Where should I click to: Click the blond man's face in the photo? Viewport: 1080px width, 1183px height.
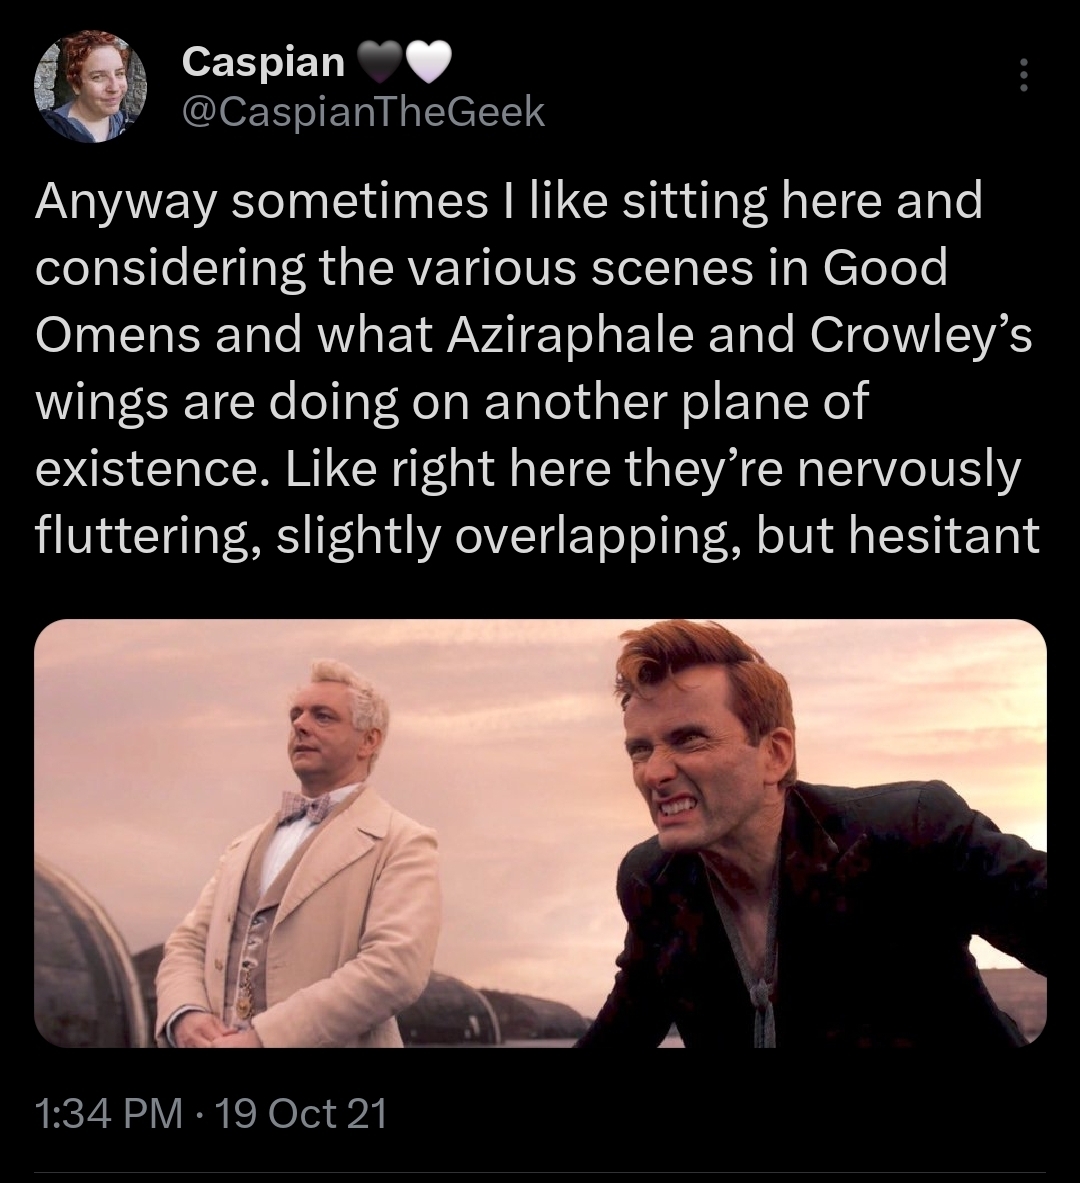pos(328,728)
